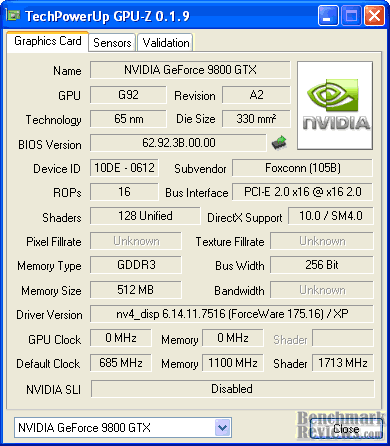Switch to the Sensors tab
The image size is (390, 446).
tap(112, 43)
